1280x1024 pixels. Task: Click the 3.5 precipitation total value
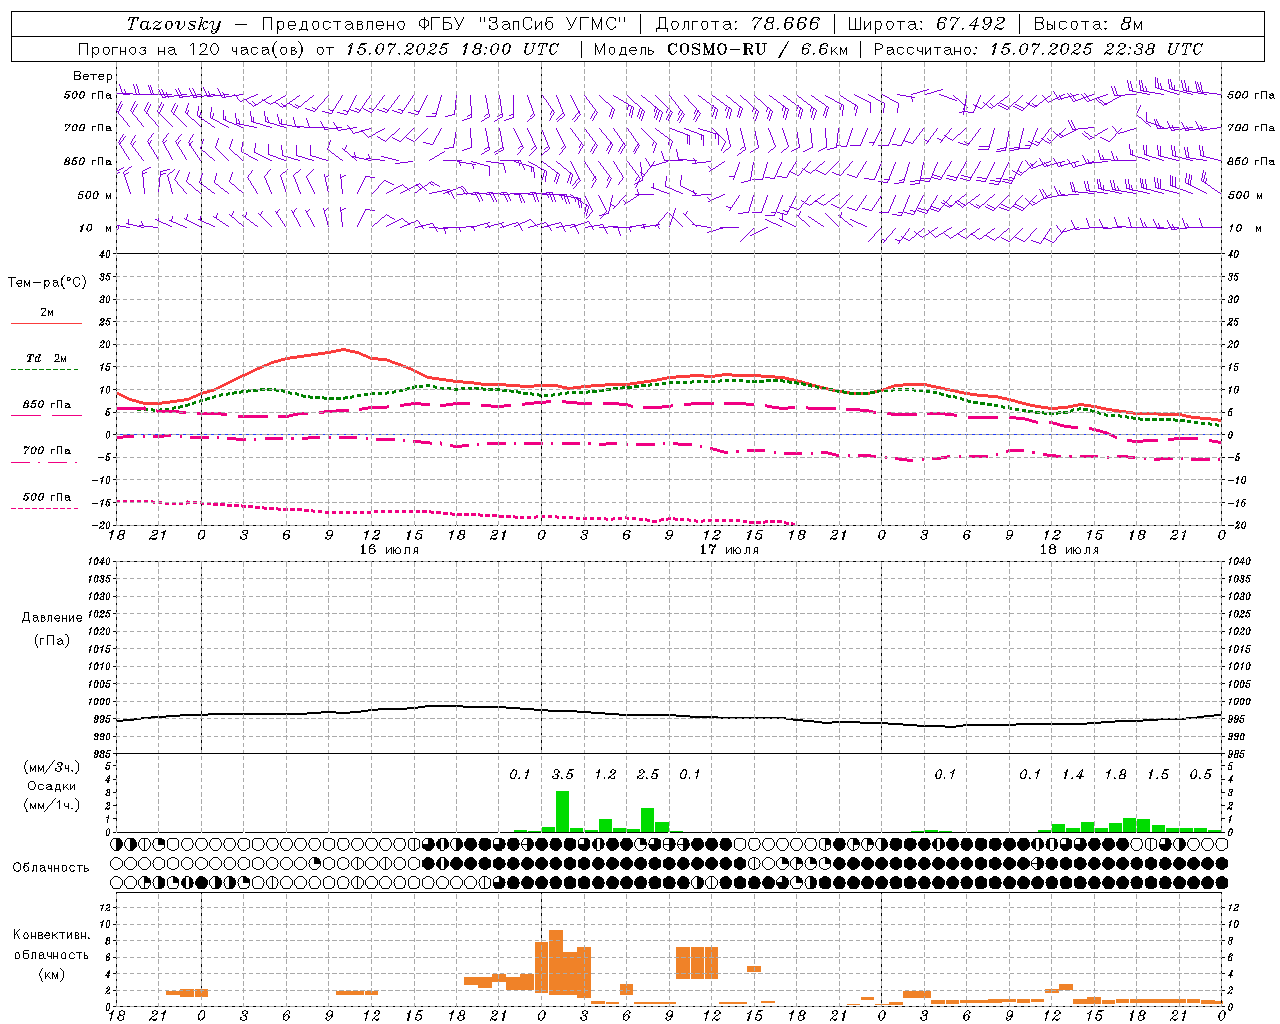[x=563, y=774]
